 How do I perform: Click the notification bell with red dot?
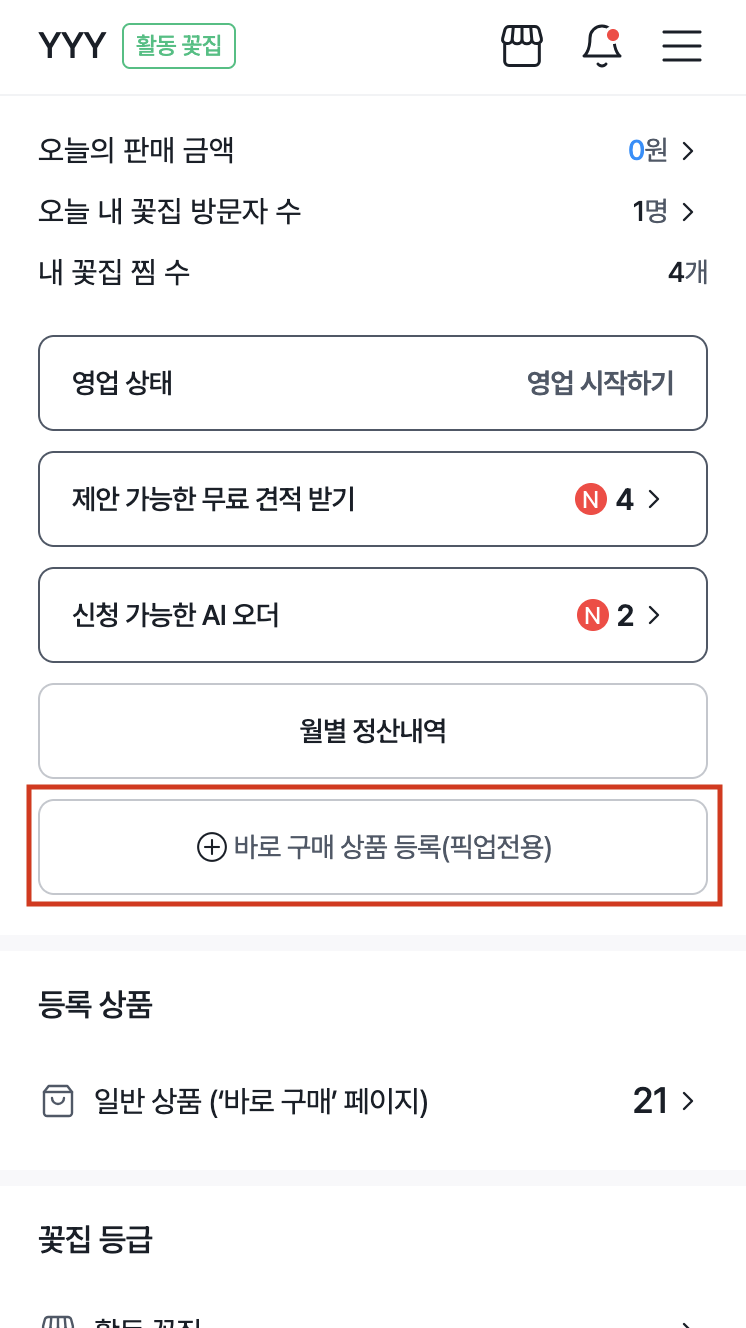point(602,47)
